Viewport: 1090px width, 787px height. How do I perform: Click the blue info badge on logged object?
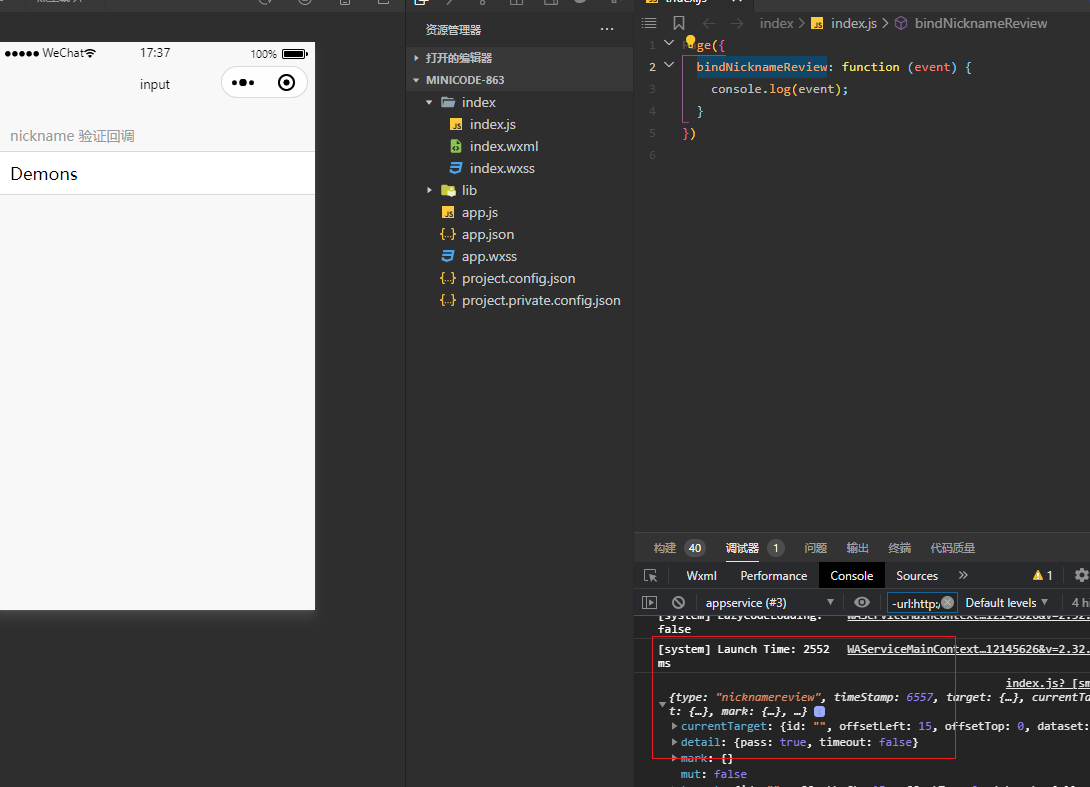pyautogui.click(x=820, y=711)
